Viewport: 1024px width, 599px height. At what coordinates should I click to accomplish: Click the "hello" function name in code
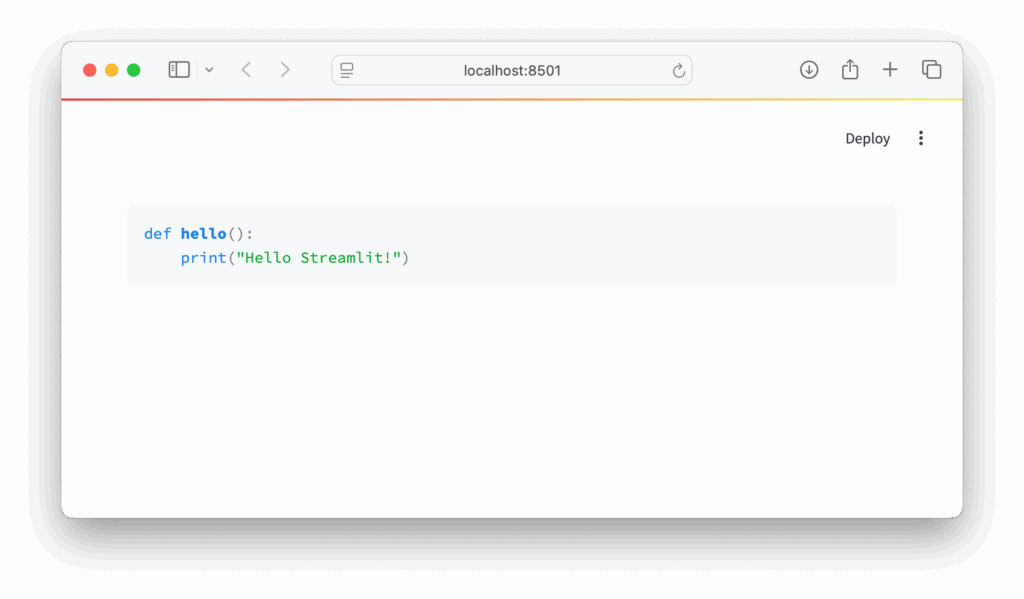(x=203, y=234)
